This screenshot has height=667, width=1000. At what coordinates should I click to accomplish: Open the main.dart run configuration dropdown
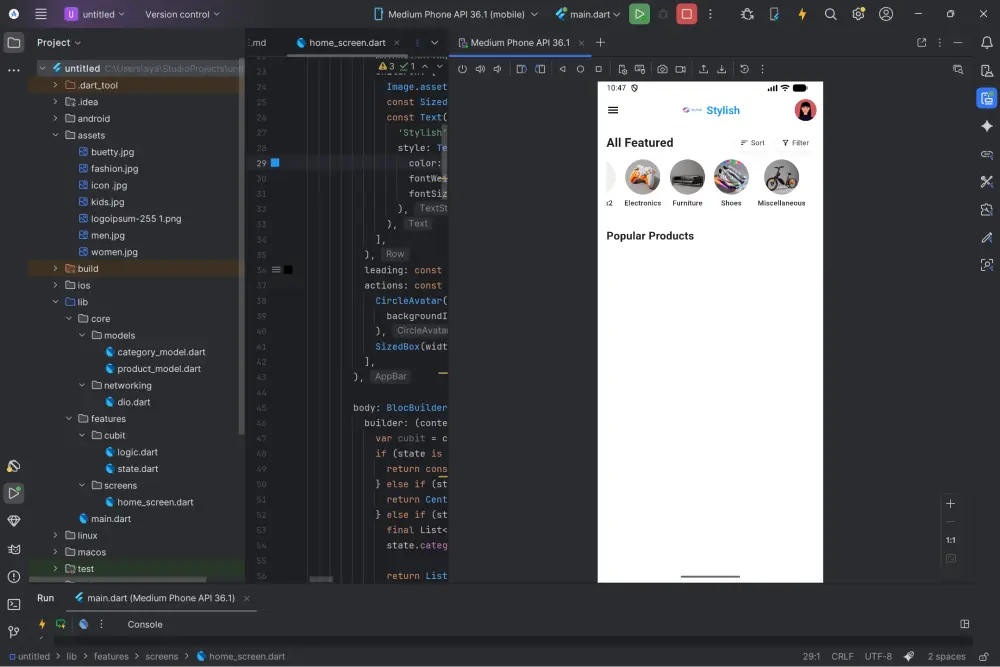pos(589,15)
